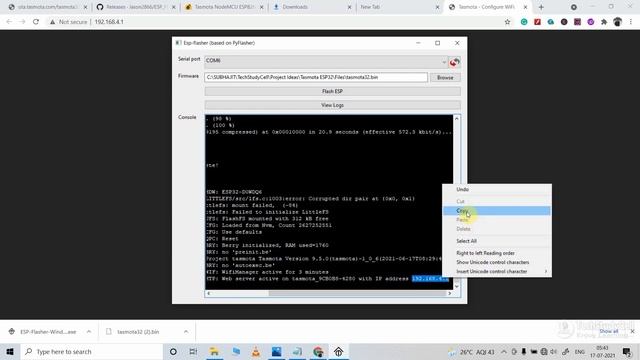Screen dimensions: 640x360
Task: Open a new browser tab with plus
Action: click(541, 7)
